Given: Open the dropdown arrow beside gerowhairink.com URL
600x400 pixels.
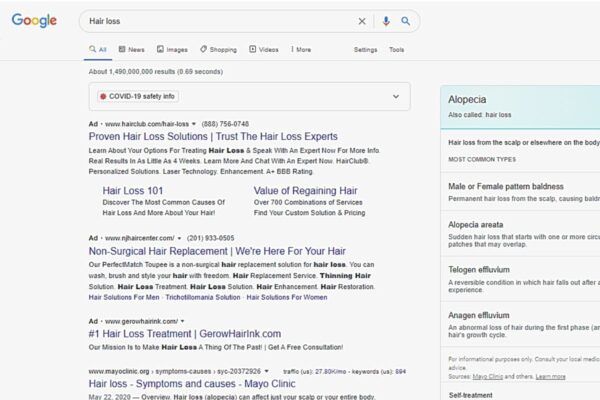Looking at the screenshot, I should coord(183,321).
